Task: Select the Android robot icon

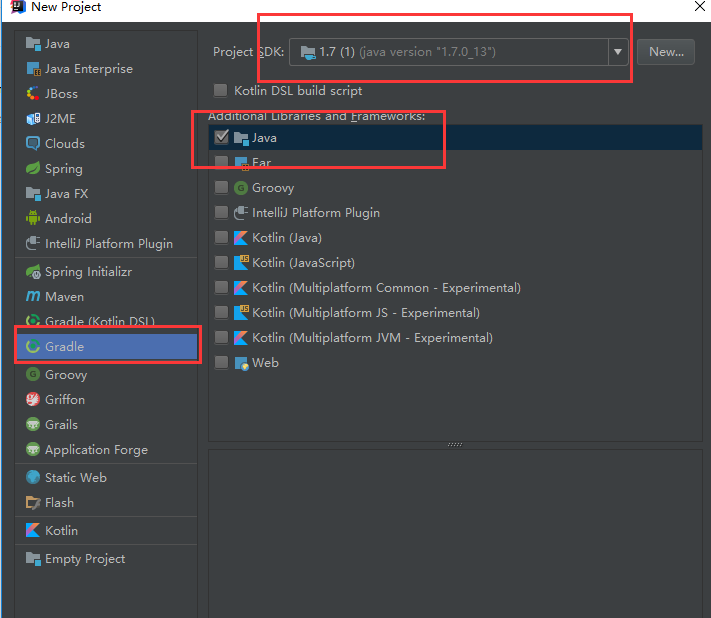Action: (33, 219)
